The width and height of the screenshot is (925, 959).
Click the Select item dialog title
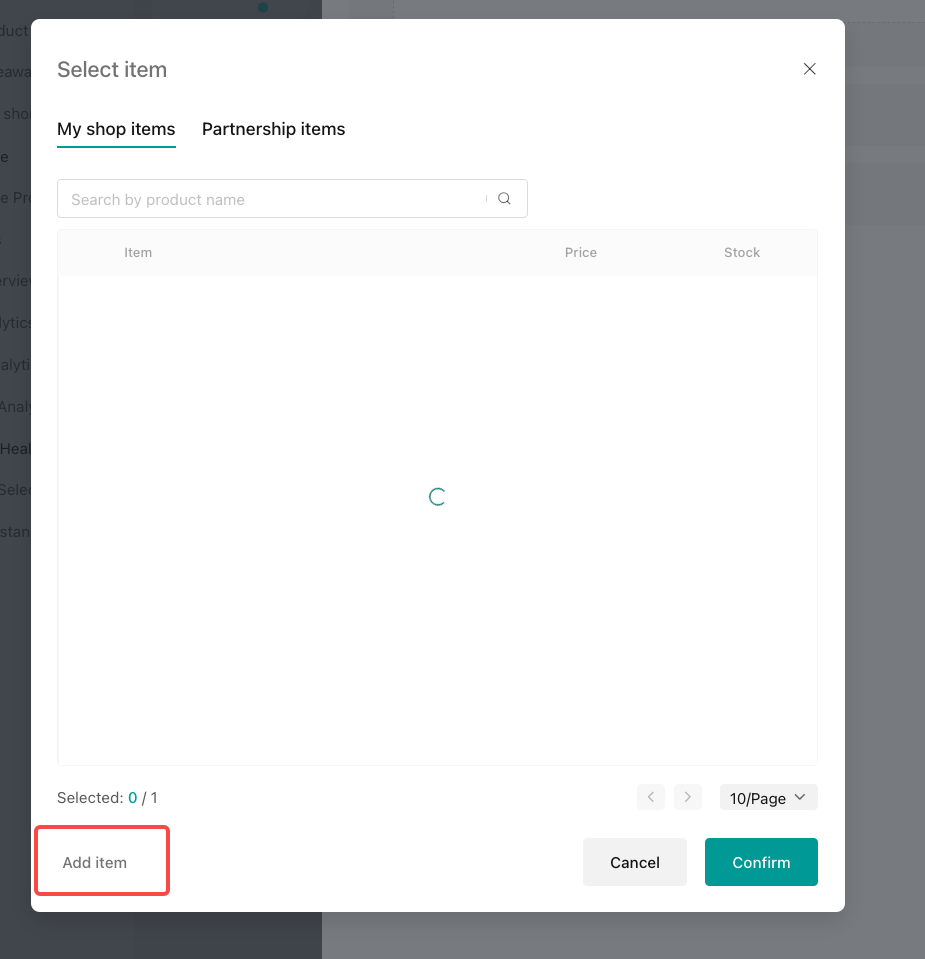click(112, 70)
